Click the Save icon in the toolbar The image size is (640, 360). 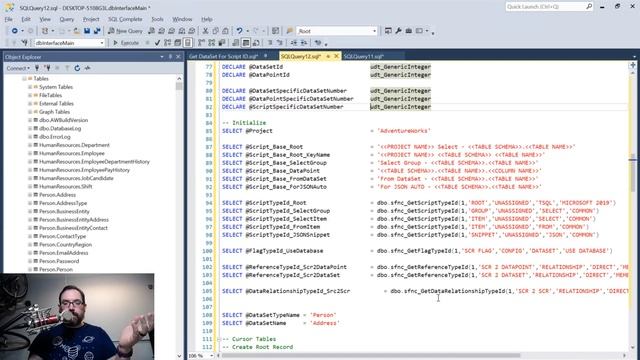[87, 31]
